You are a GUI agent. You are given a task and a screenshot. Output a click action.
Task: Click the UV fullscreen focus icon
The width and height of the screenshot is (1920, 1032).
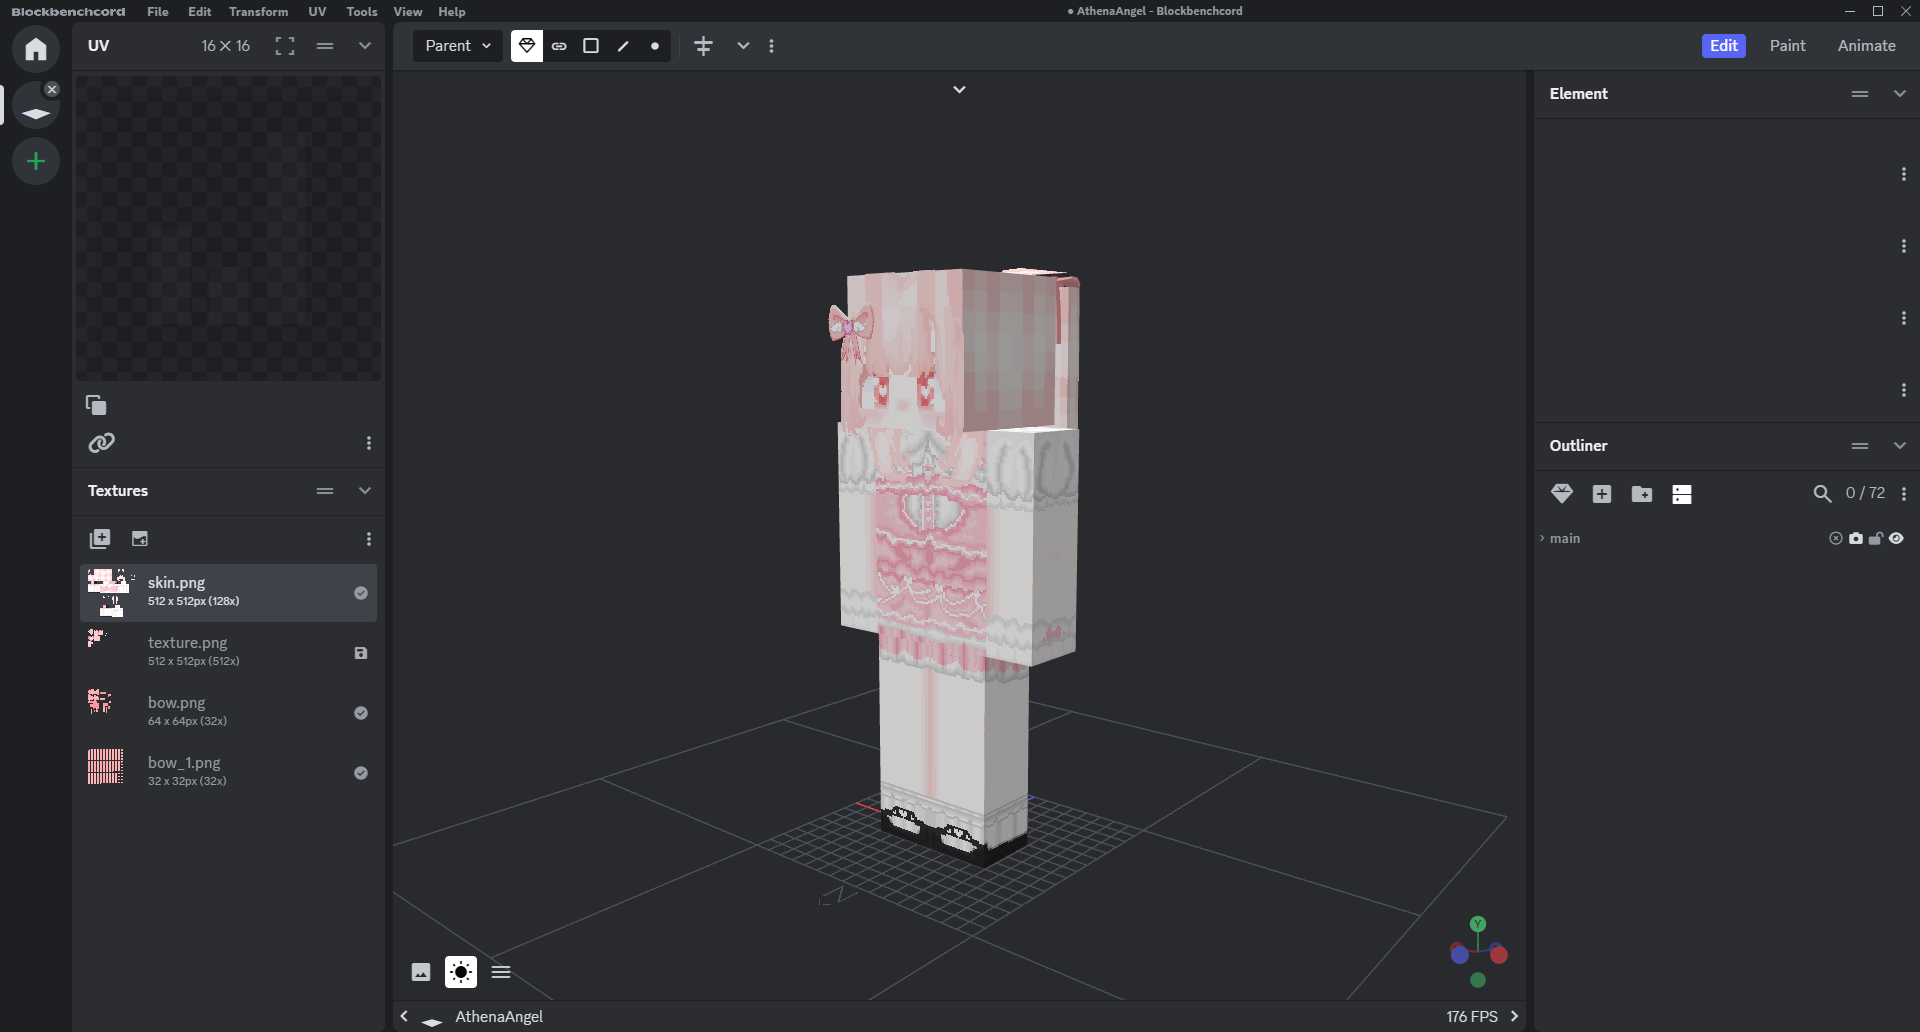pos(285,46)
